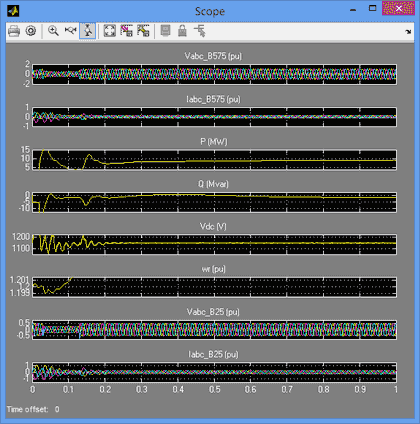This screenshot has width=420, height=424.
Task: Select the Vabc_B575 (pu) plot
Action: (x=214, y=74)
